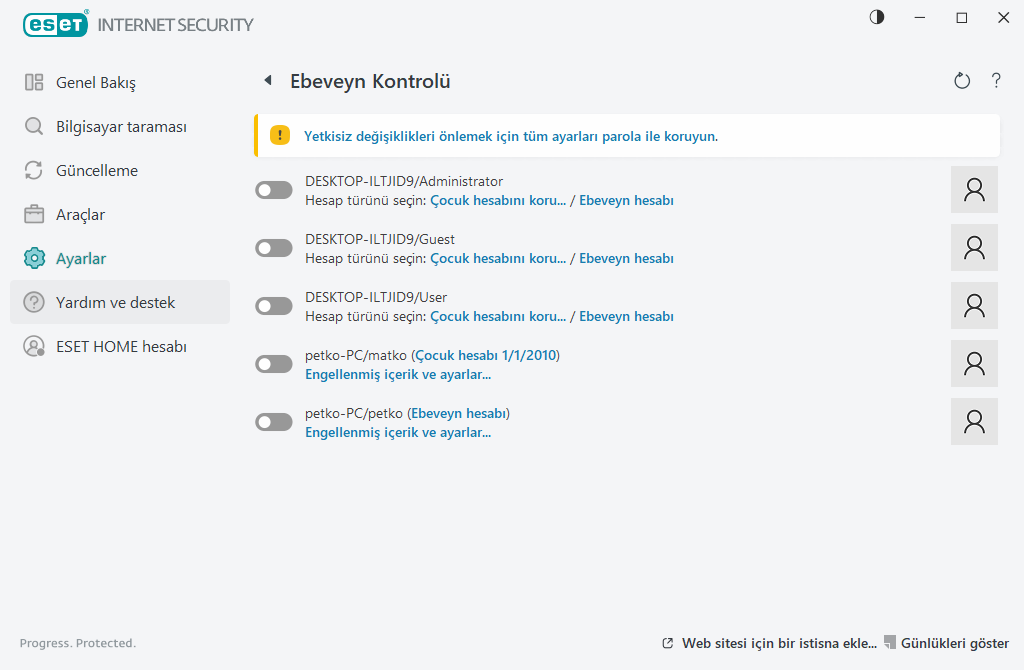Screen dimensions: 1024x670
Task: Click Ebeveyn hesabı link for petko-PC/petko
Action: [x=458, y=413]
